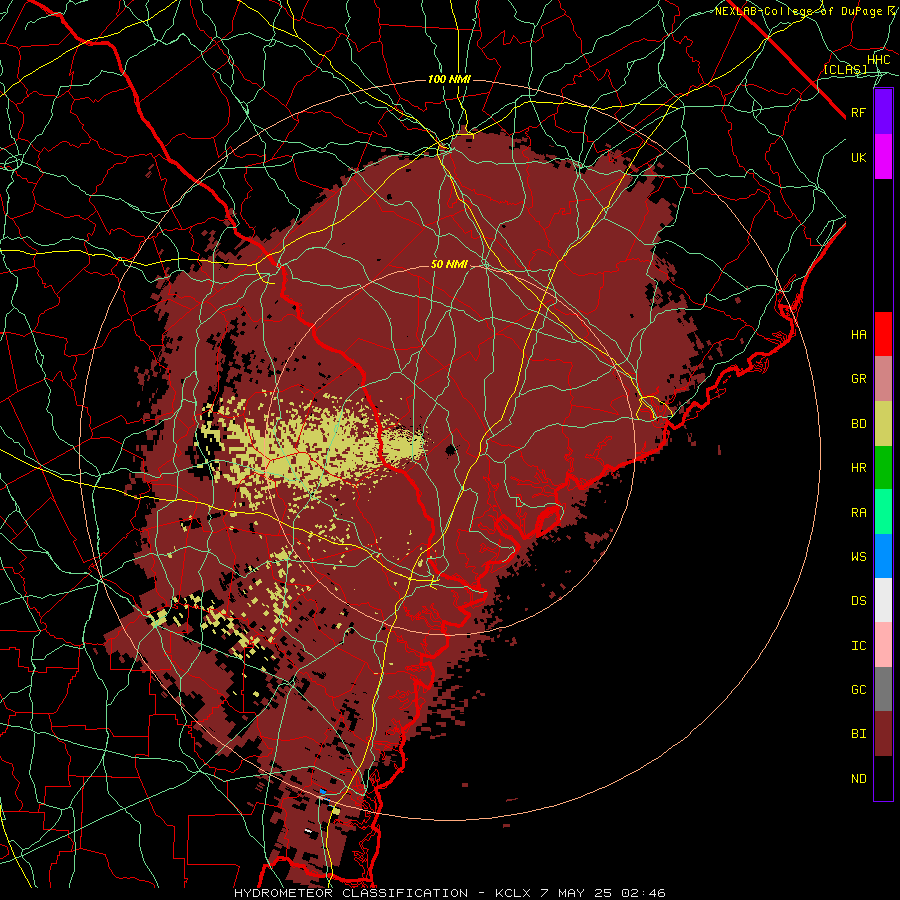Click the BI legend label
The image size is (900, 900).
(x=859, y=734)
